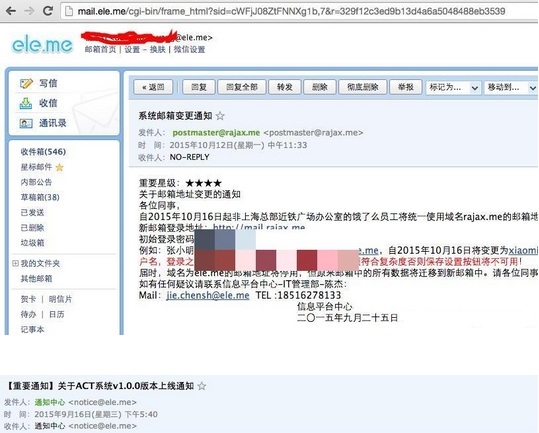Viewport: 539px width, 433px height.
Task: Open 已发送 sent folder
Action: [x=32, y=212]
